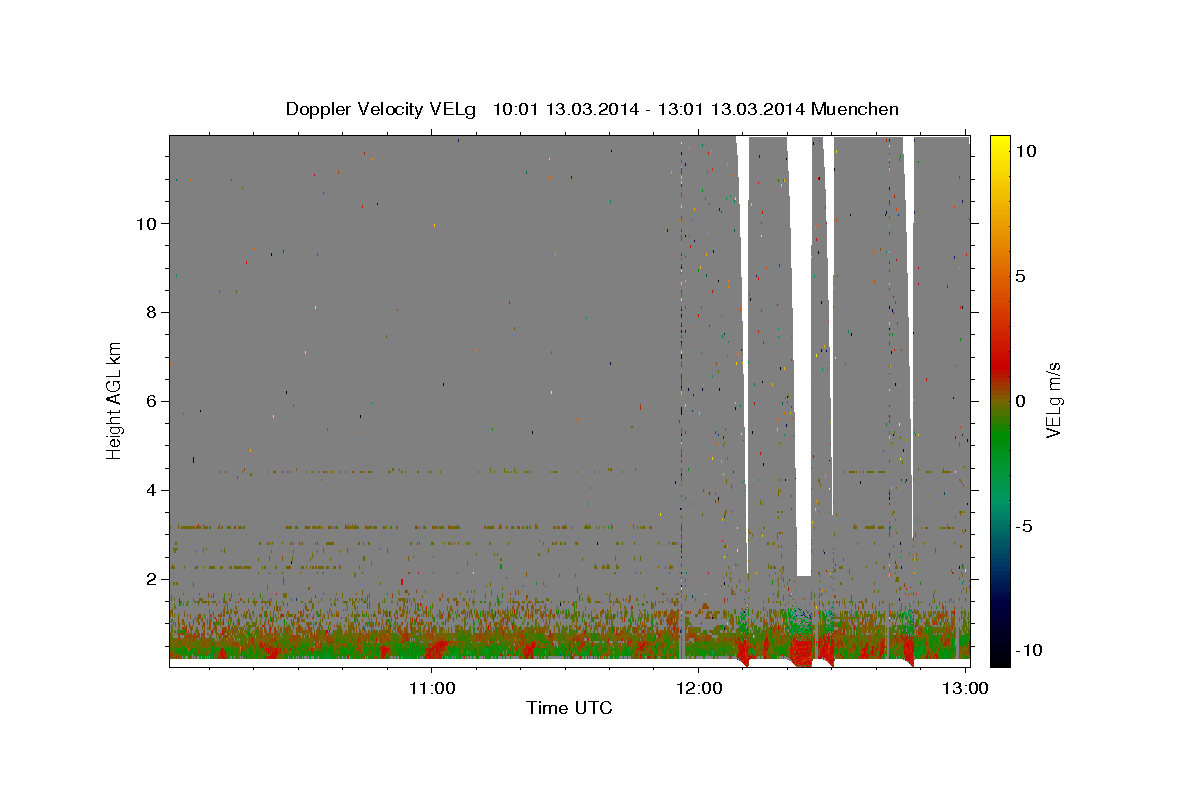Click the yellow top of the colorbar
Screen dimensions: 1200x800
pos(999,145)
